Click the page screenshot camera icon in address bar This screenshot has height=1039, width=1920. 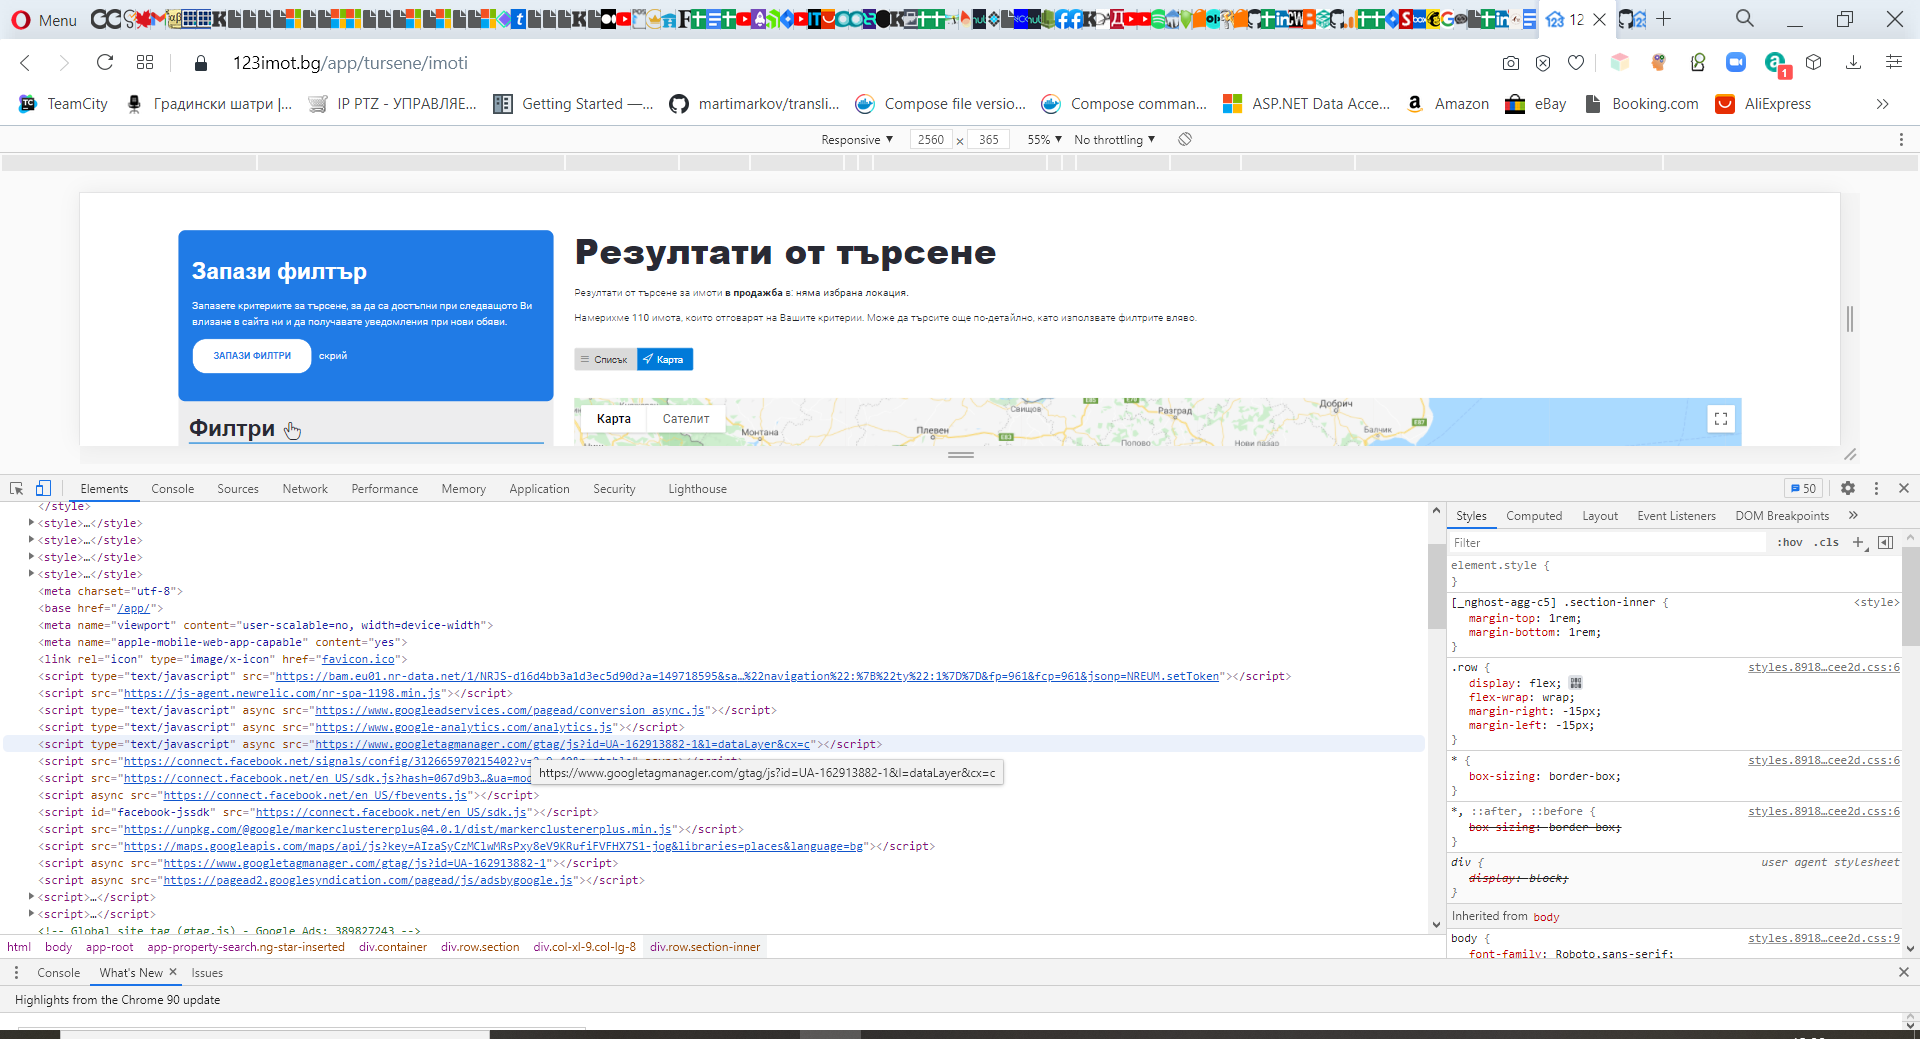[1511, 63]
